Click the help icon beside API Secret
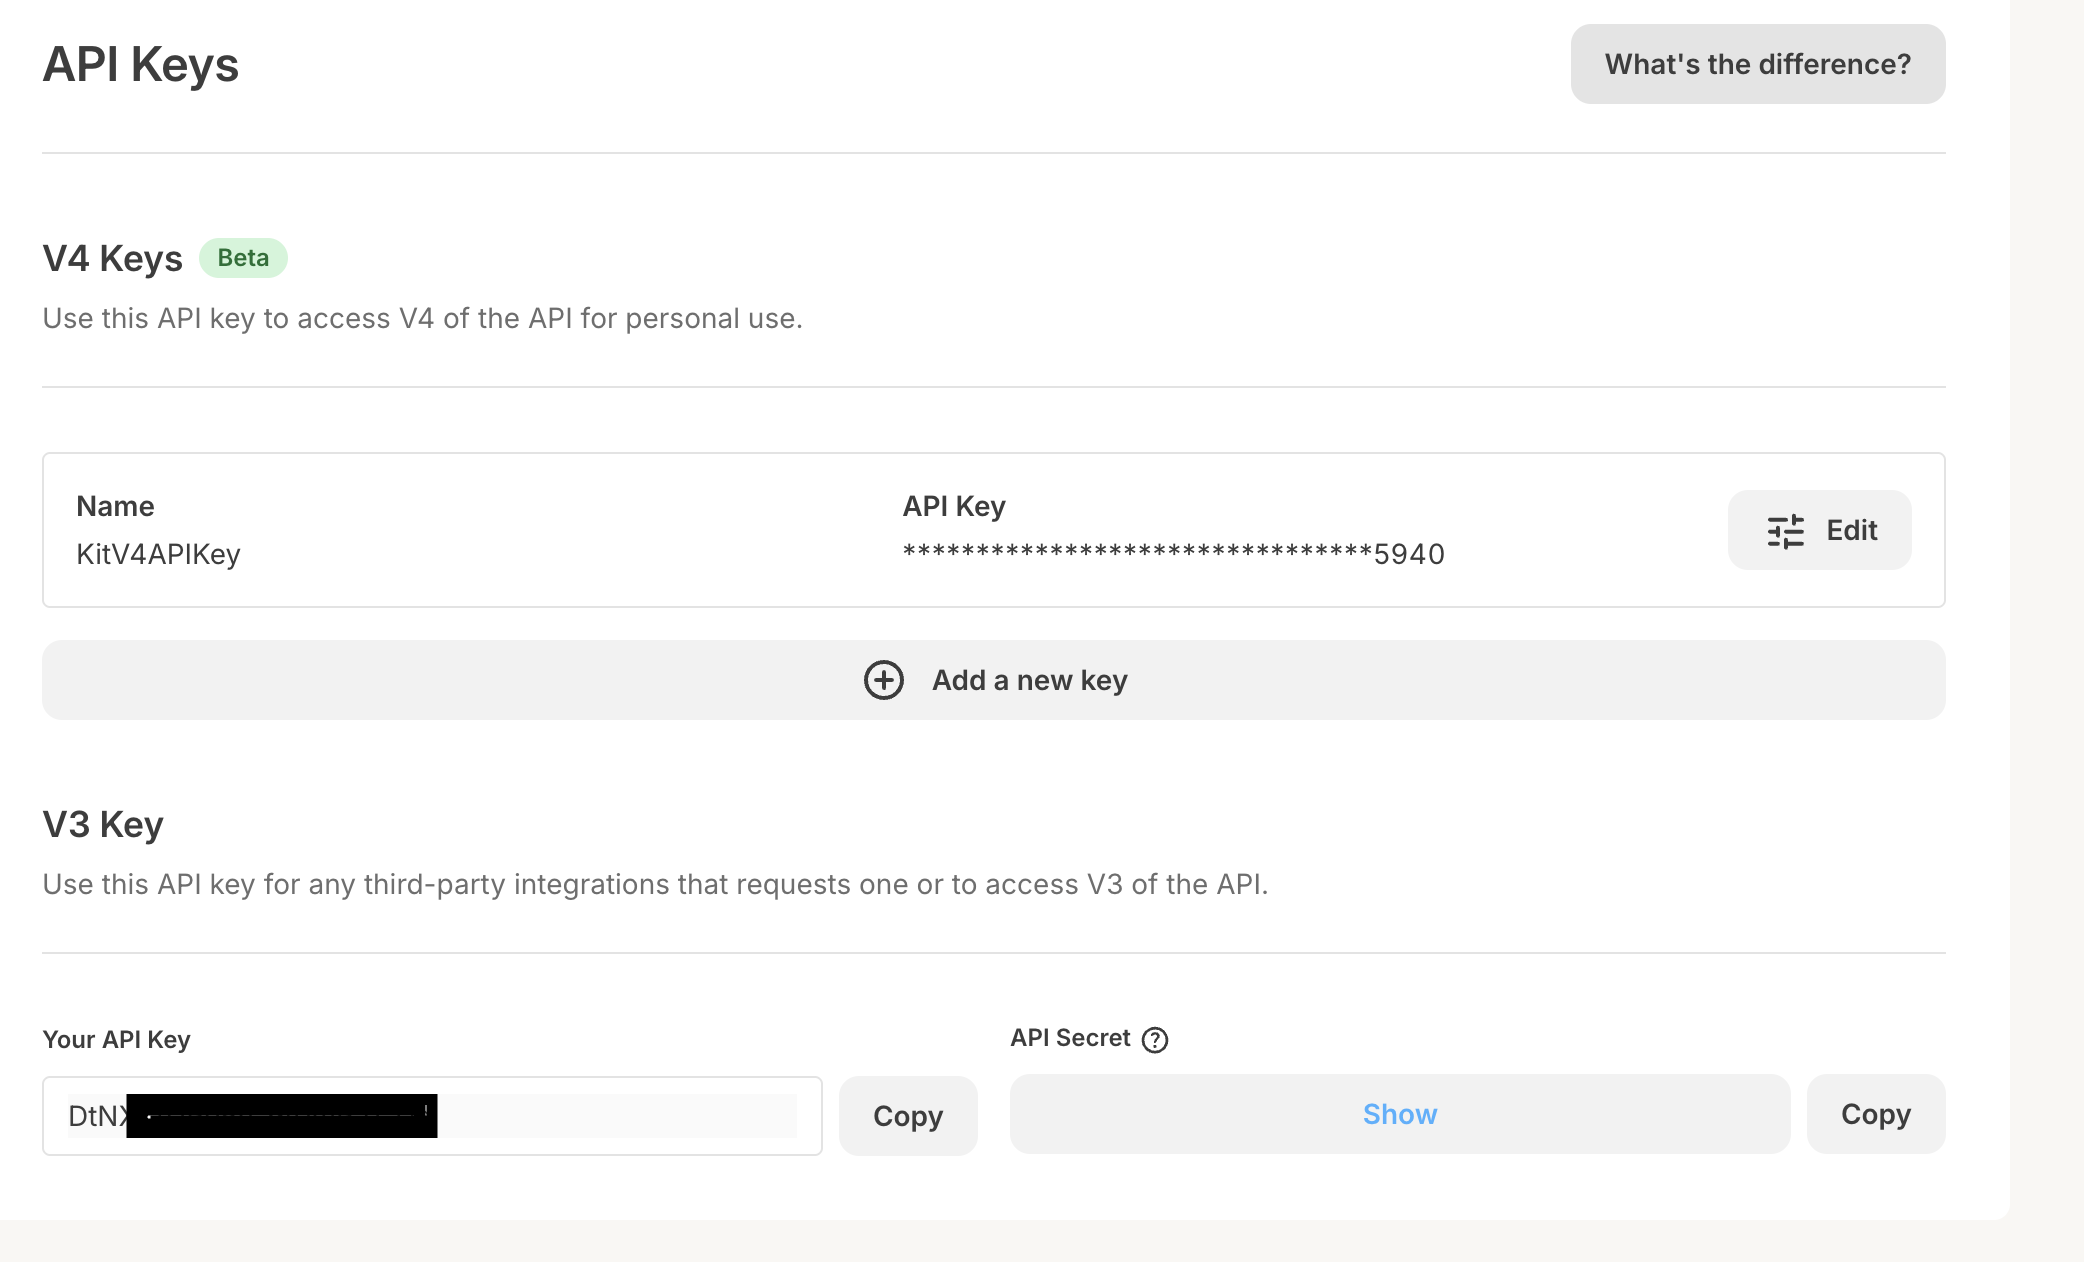This screenshot has height=1262, width=2084. 1155,1040
